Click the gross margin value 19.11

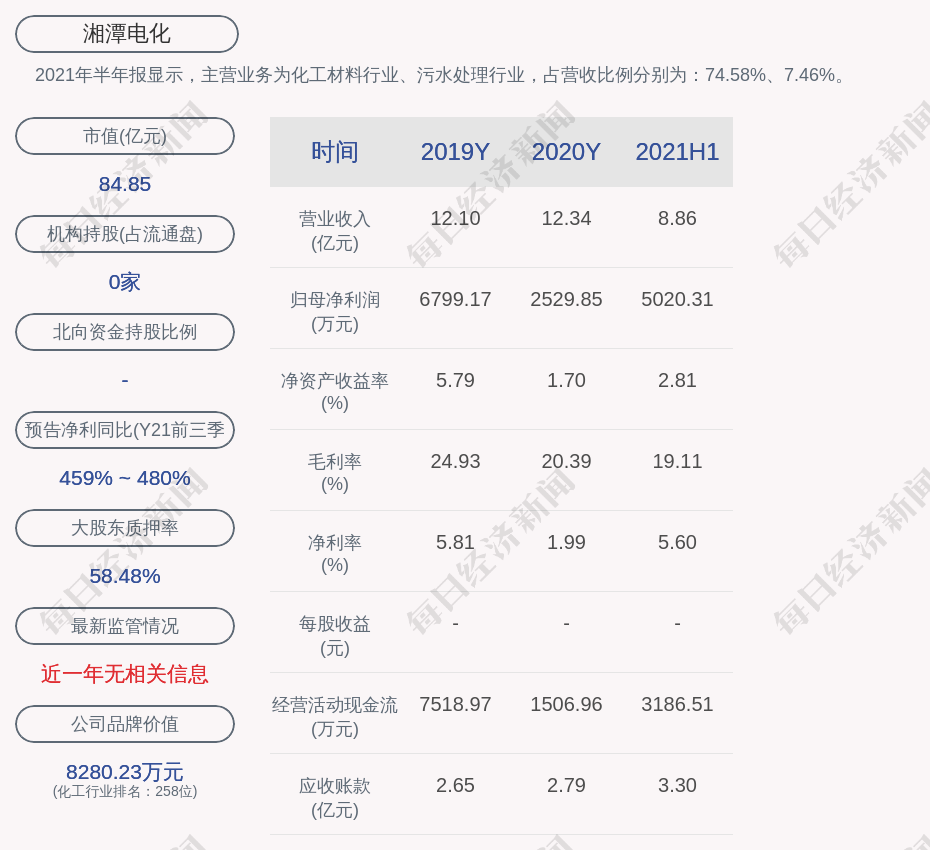[677, 461]
